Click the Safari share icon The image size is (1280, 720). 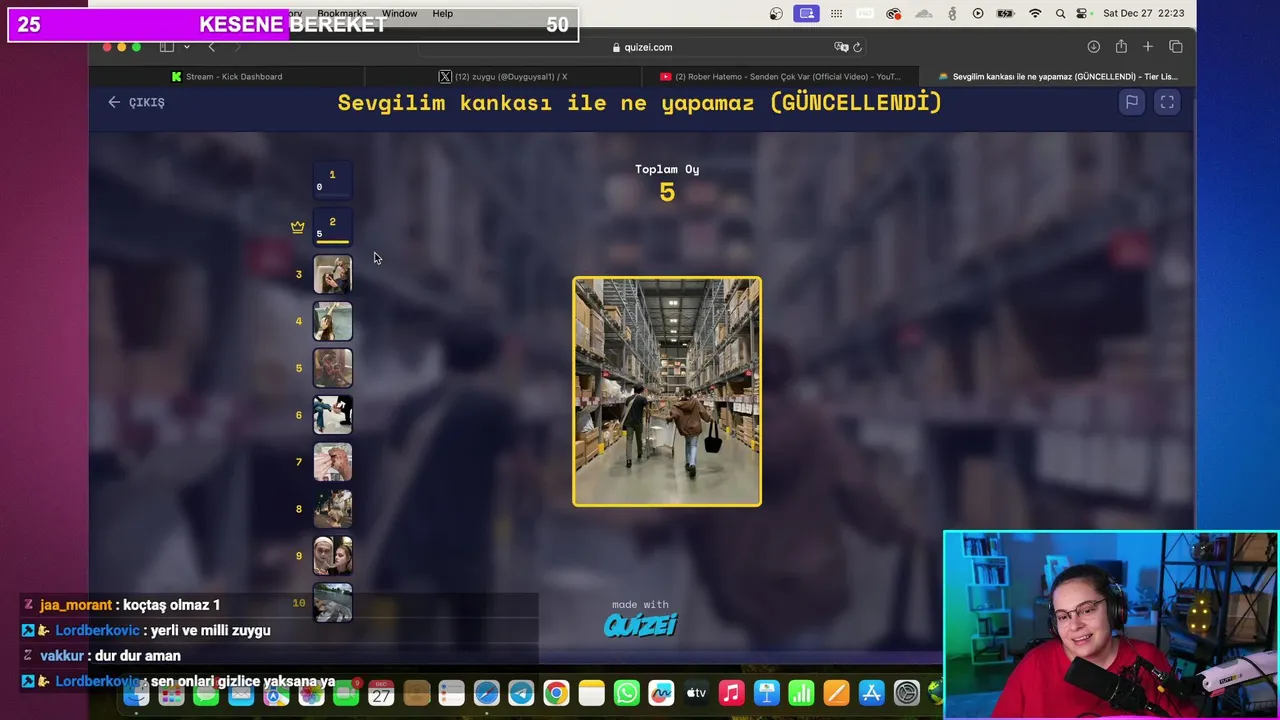(x=1121, y=47)
